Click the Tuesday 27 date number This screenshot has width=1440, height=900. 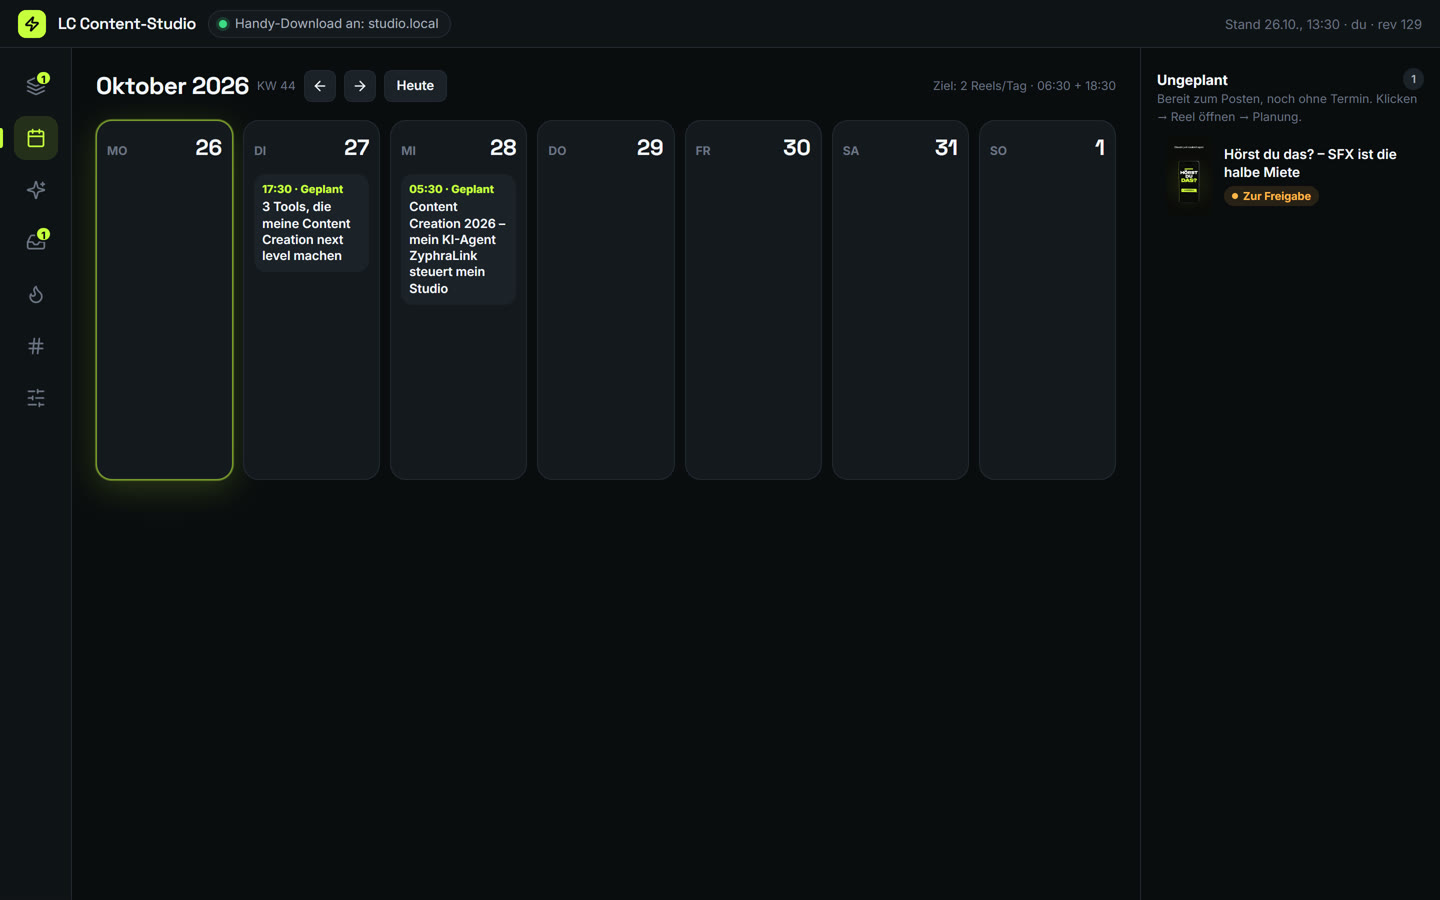coord(356,148)
